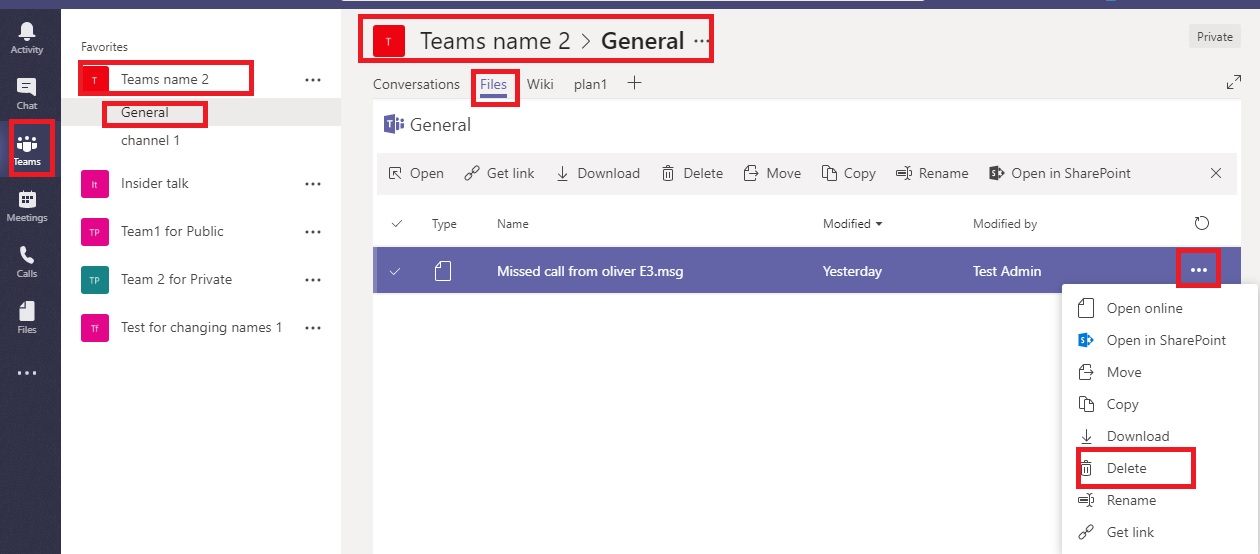Open more options for Teams name 2
The image size is (1260, 554).
click(x=313, y=79)
